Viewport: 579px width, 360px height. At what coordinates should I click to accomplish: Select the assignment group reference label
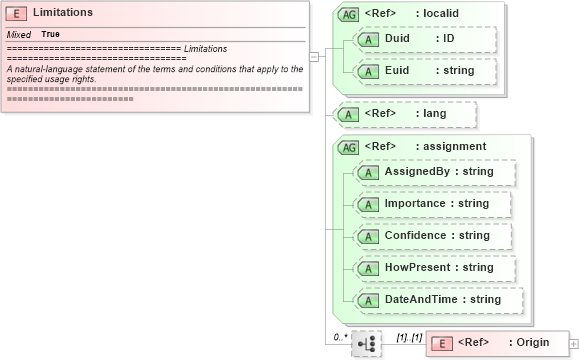click(x=425, y=146)
